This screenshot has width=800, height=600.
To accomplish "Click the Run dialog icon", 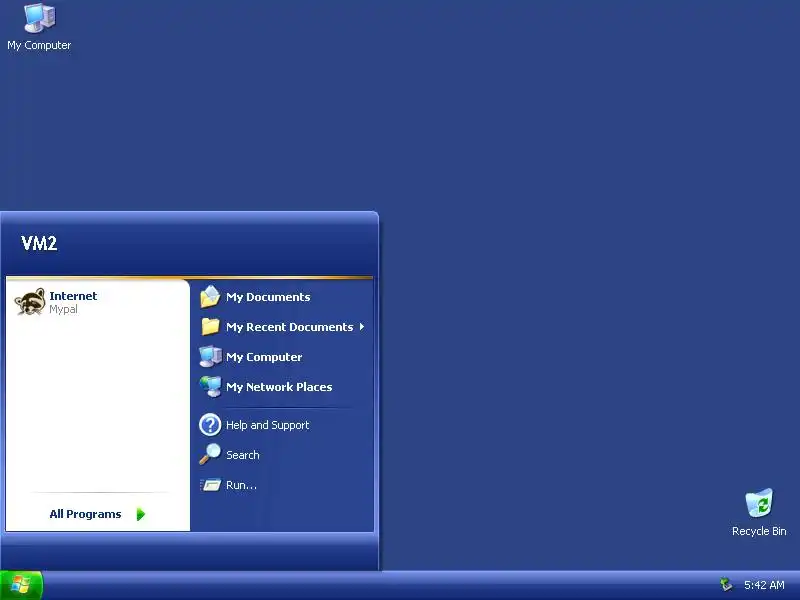I will (x=210, y=485).
